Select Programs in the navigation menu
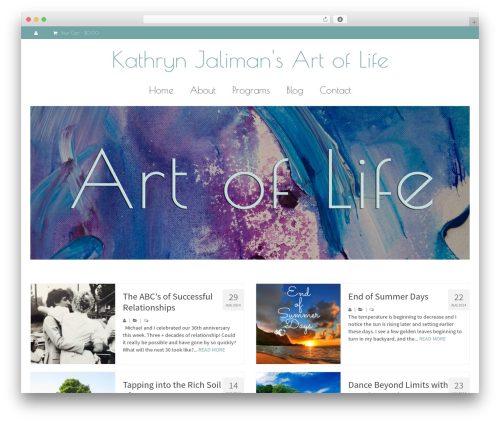Screen dimensions: 500x423 click(251, 91)
